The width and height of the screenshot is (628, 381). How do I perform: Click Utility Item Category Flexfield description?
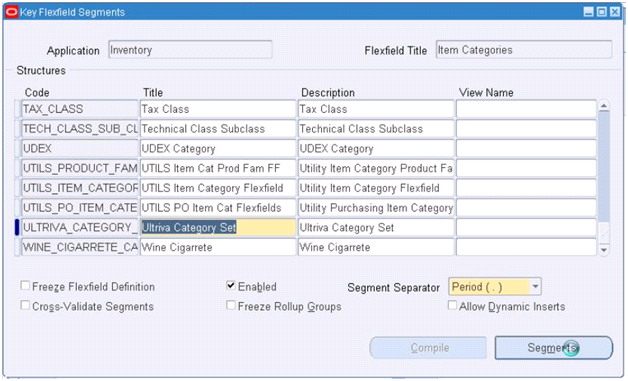point(376,188)
